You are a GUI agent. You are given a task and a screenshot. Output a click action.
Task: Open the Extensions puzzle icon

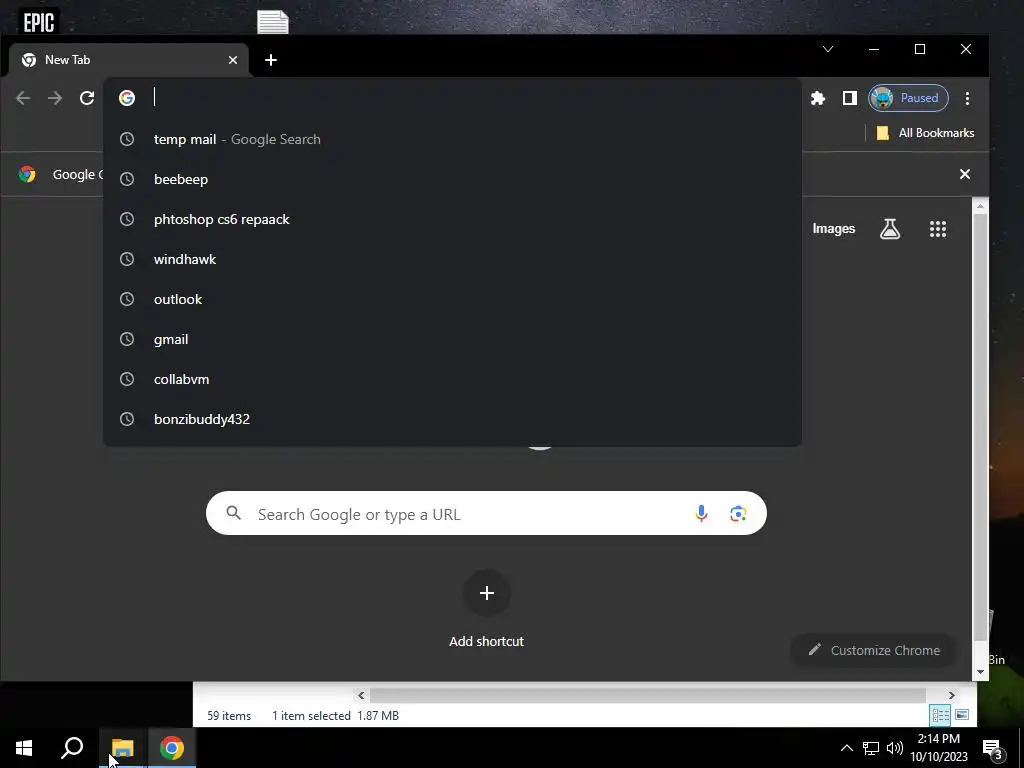pyautogui.click(x=818, y=98)
